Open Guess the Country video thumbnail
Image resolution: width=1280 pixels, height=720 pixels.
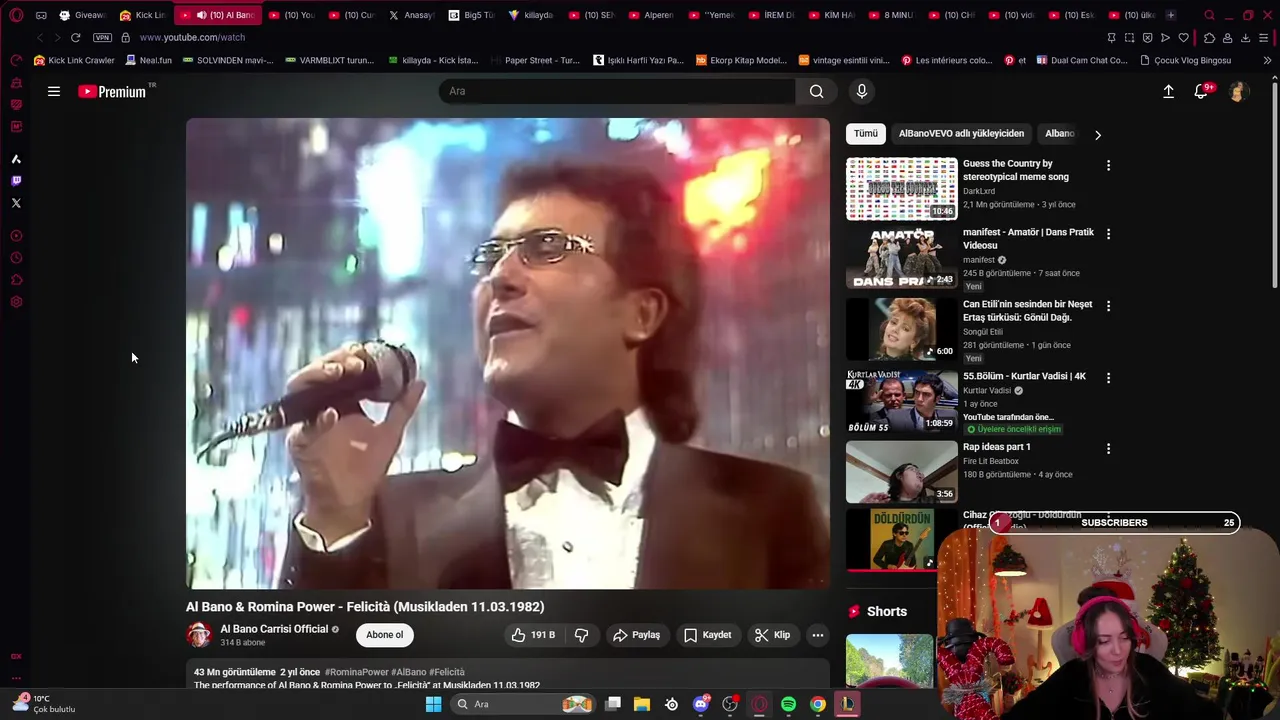pos(902,188)
